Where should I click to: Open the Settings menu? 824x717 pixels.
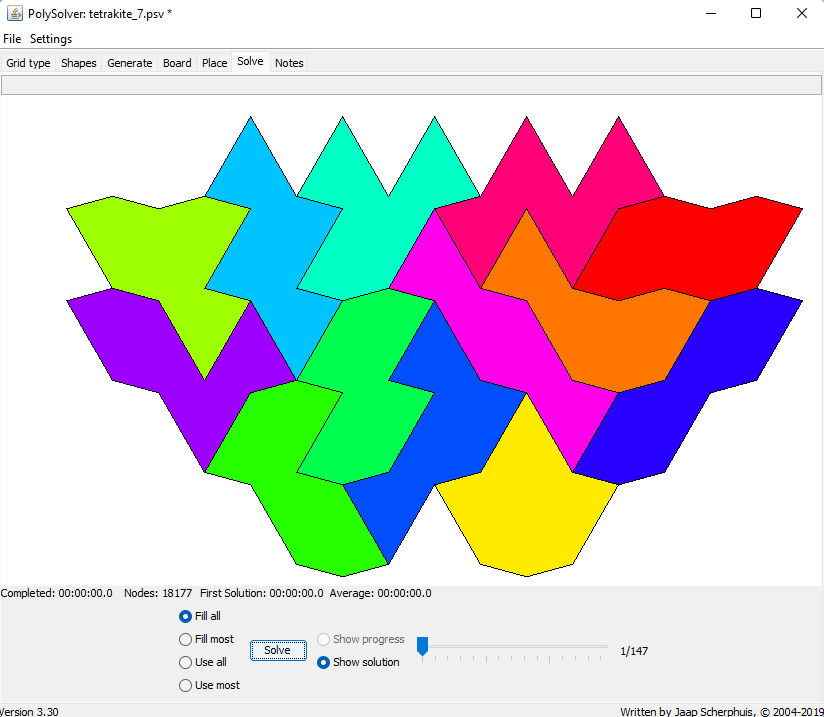tap(50, 39)
